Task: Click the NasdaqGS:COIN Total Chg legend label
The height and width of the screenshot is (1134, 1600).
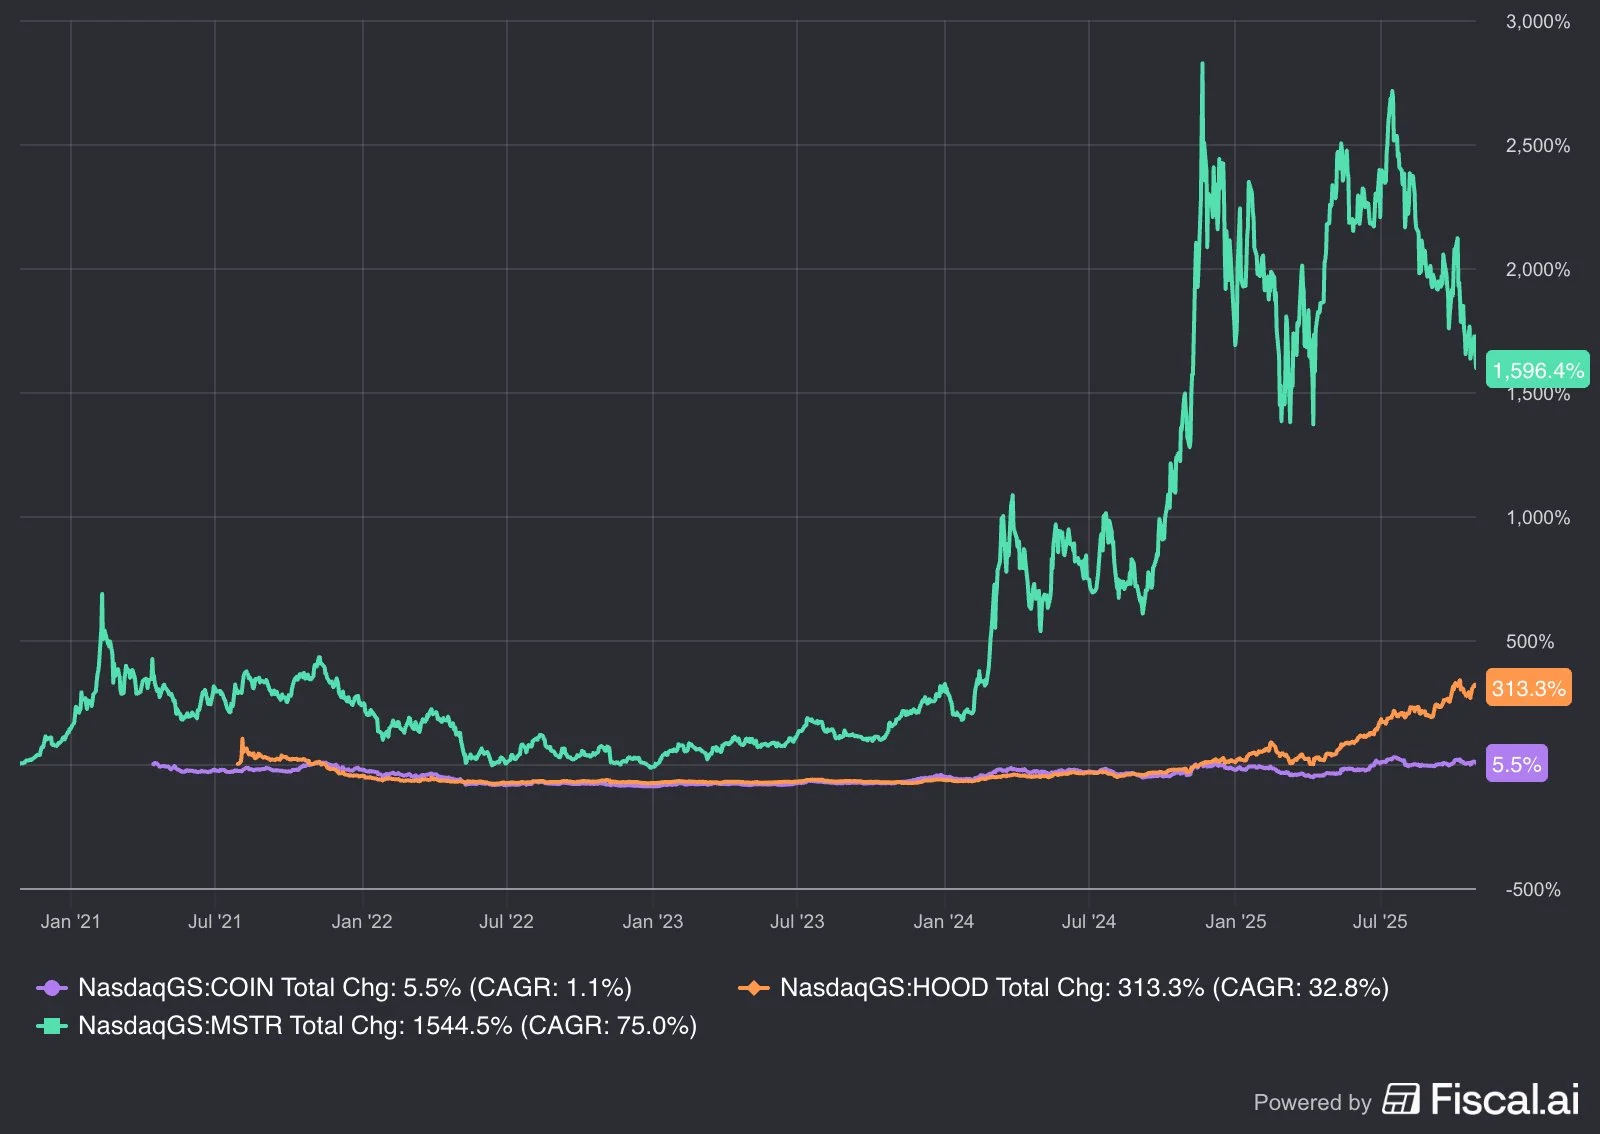Action: (x=355, y=988)
